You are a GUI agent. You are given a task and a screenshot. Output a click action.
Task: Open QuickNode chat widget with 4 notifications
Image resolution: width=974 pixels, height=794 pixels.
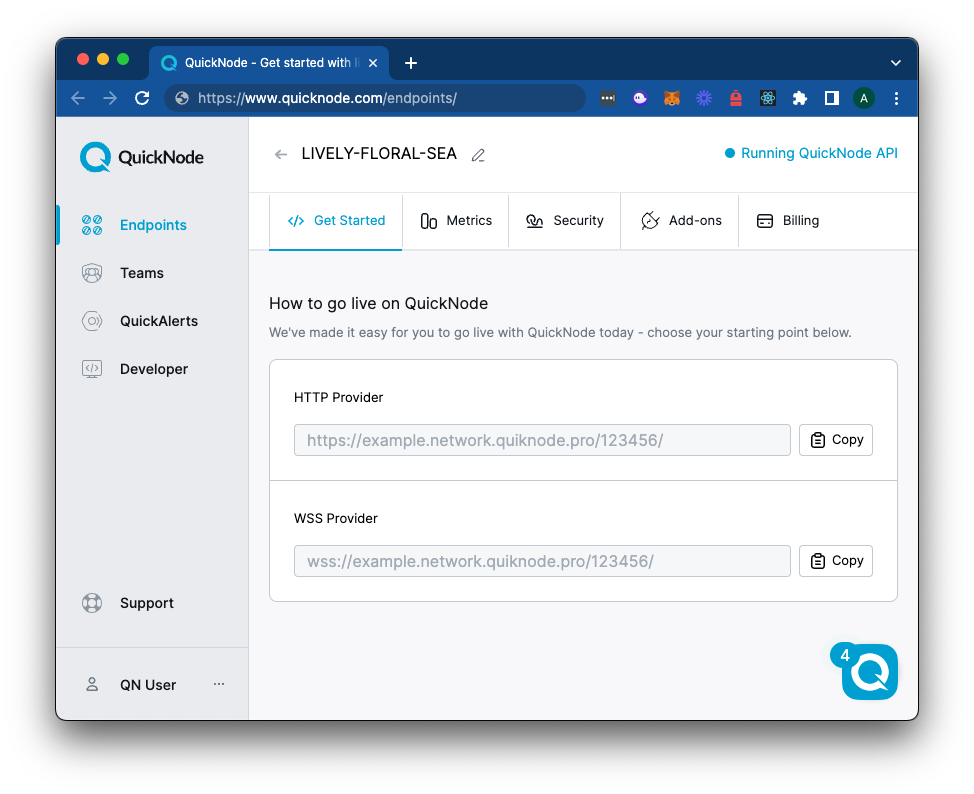click(x=868, y=672)
